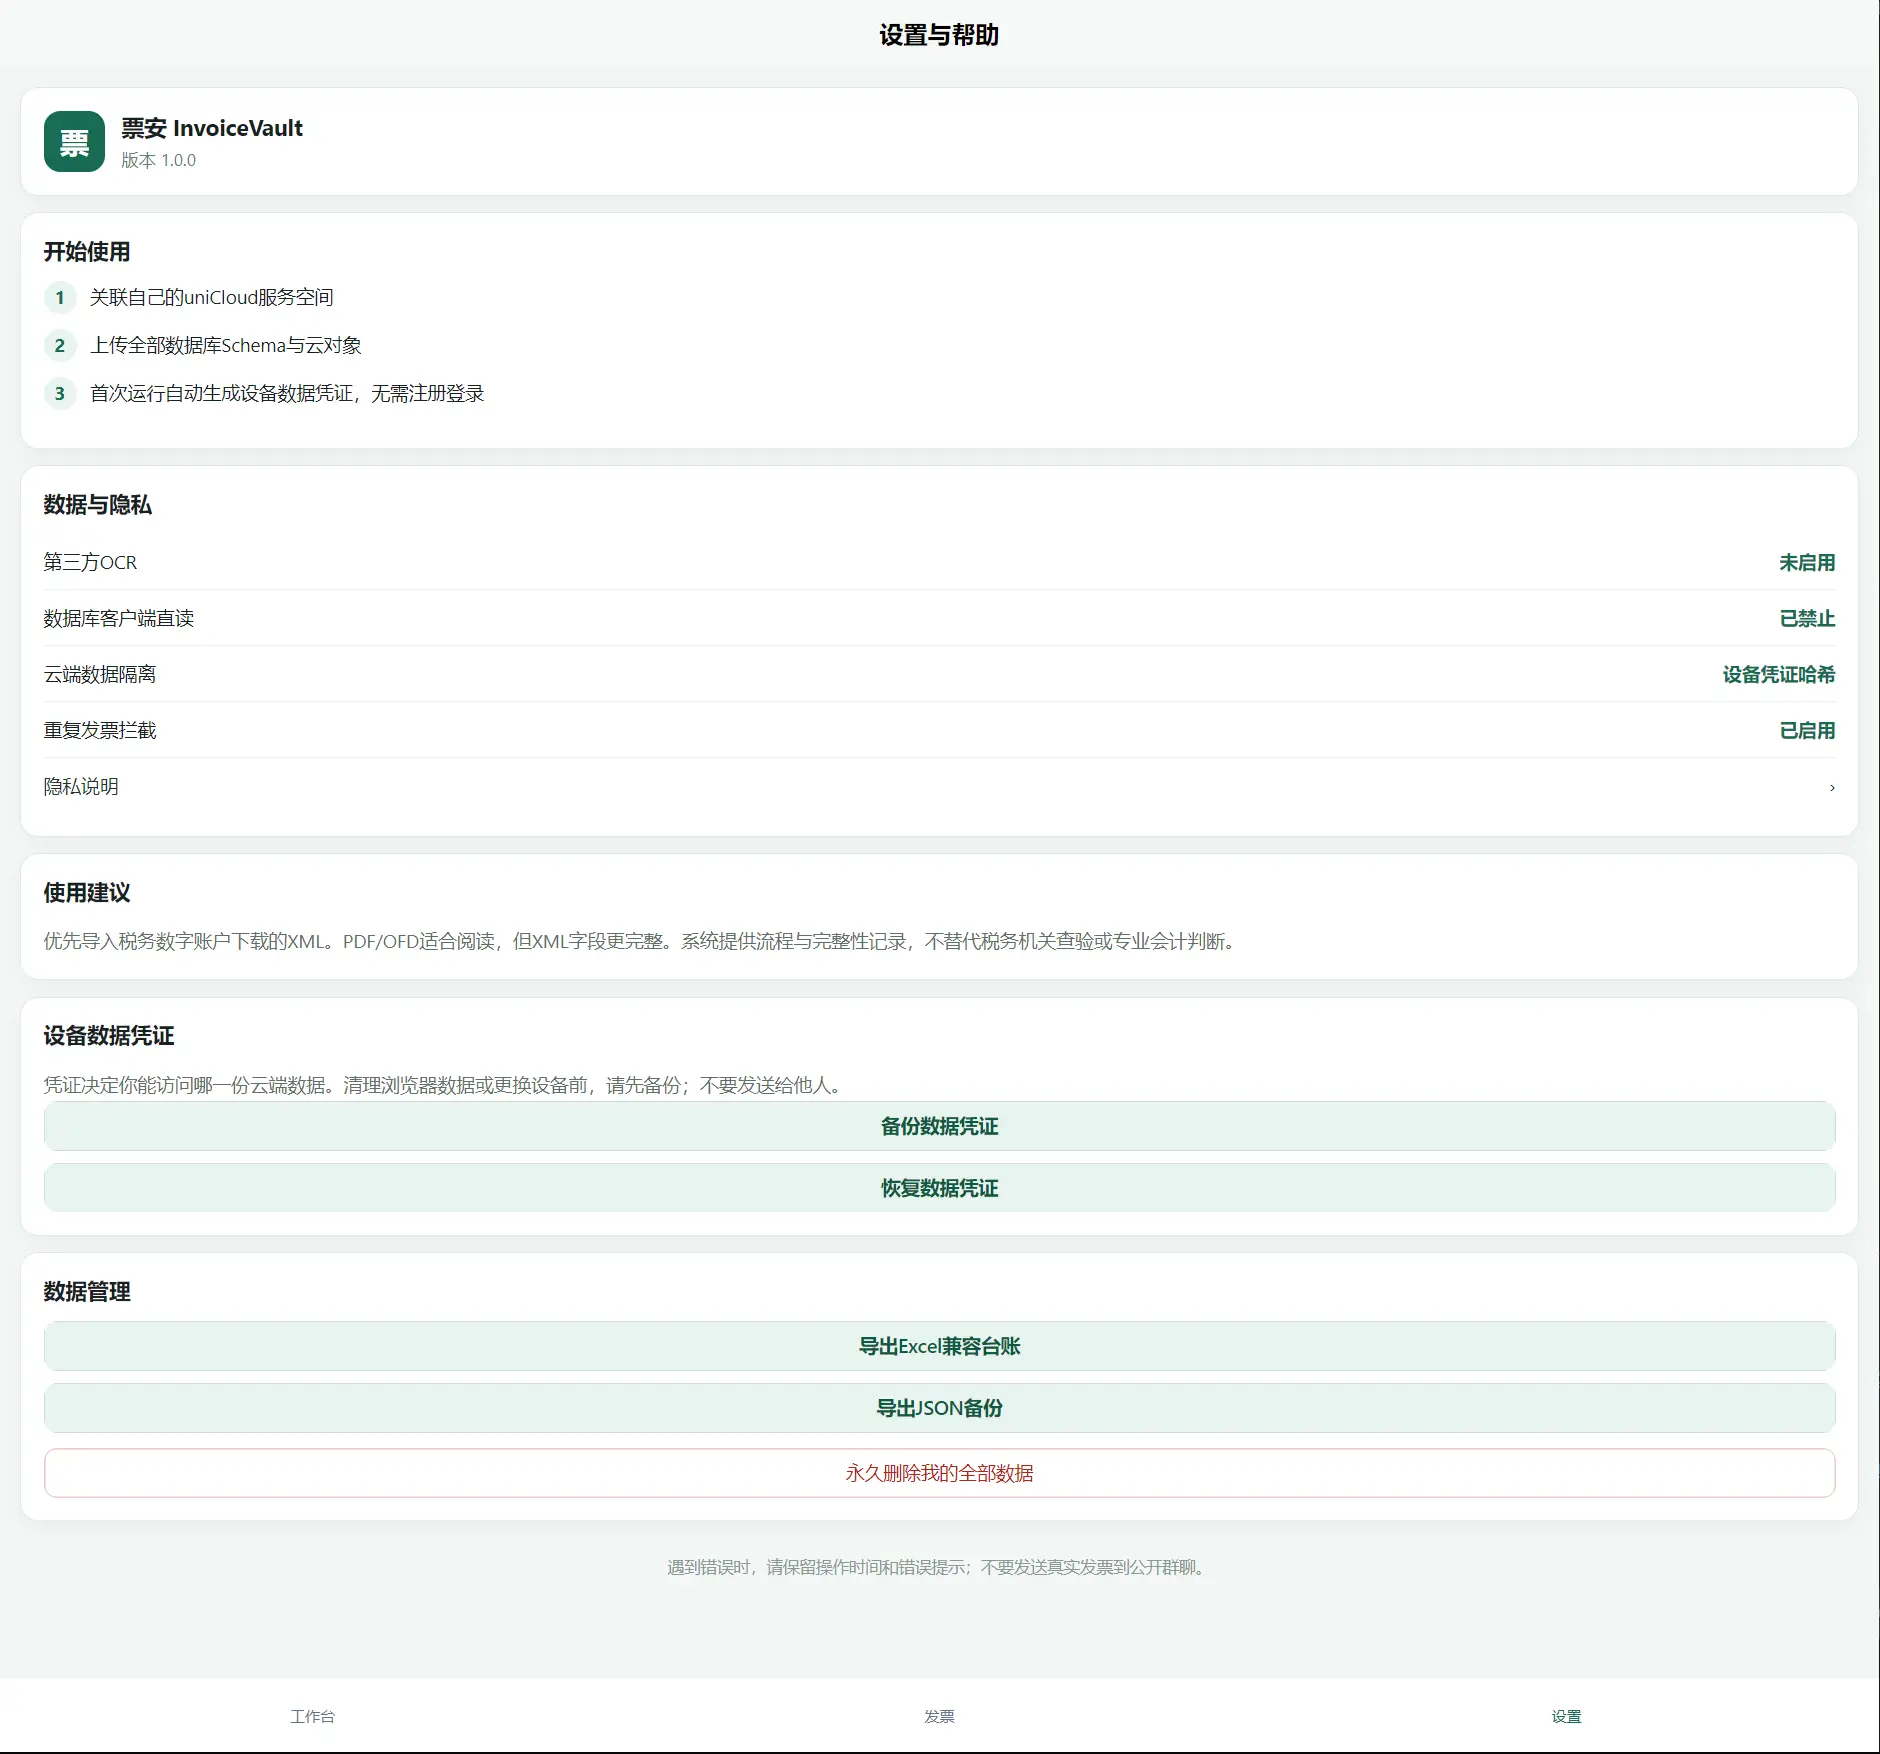Click the 设置与帮助 page title
Image resolution: width=1880 pixels, height=1754 pixels.
[939, 35]
